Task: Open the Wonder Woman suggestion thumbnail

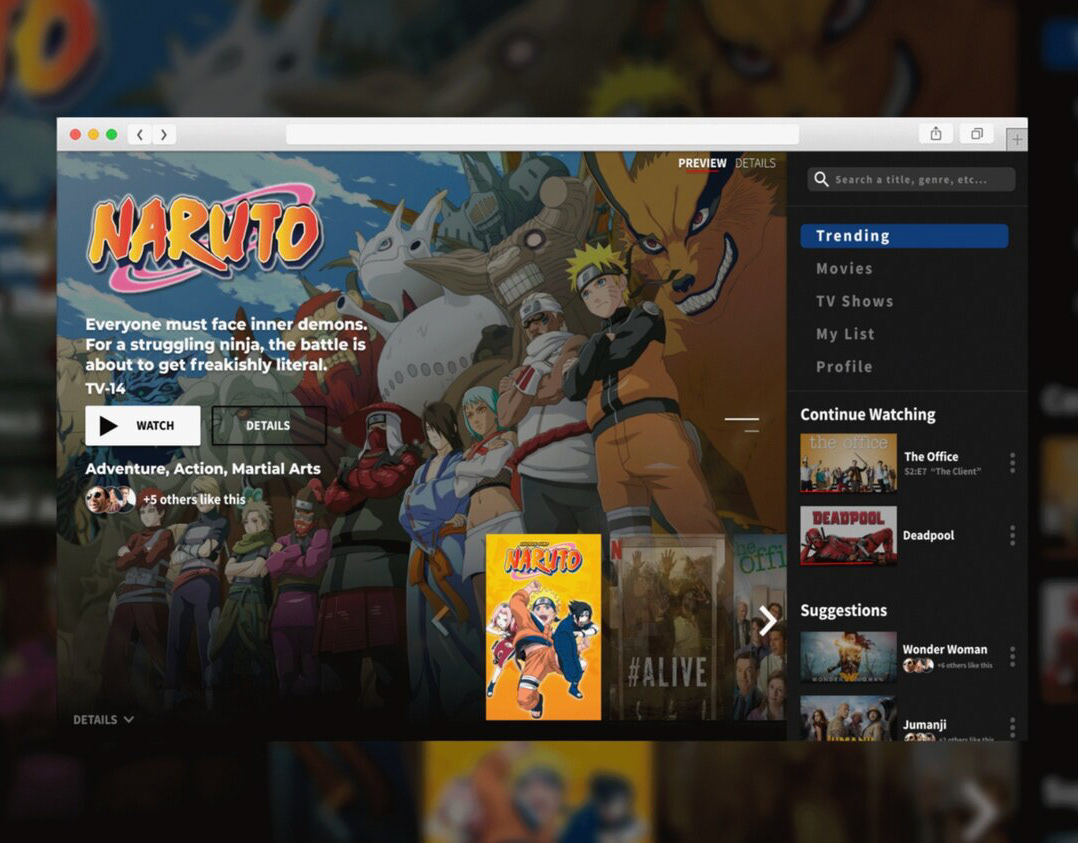Action: [x=848, y=657]
